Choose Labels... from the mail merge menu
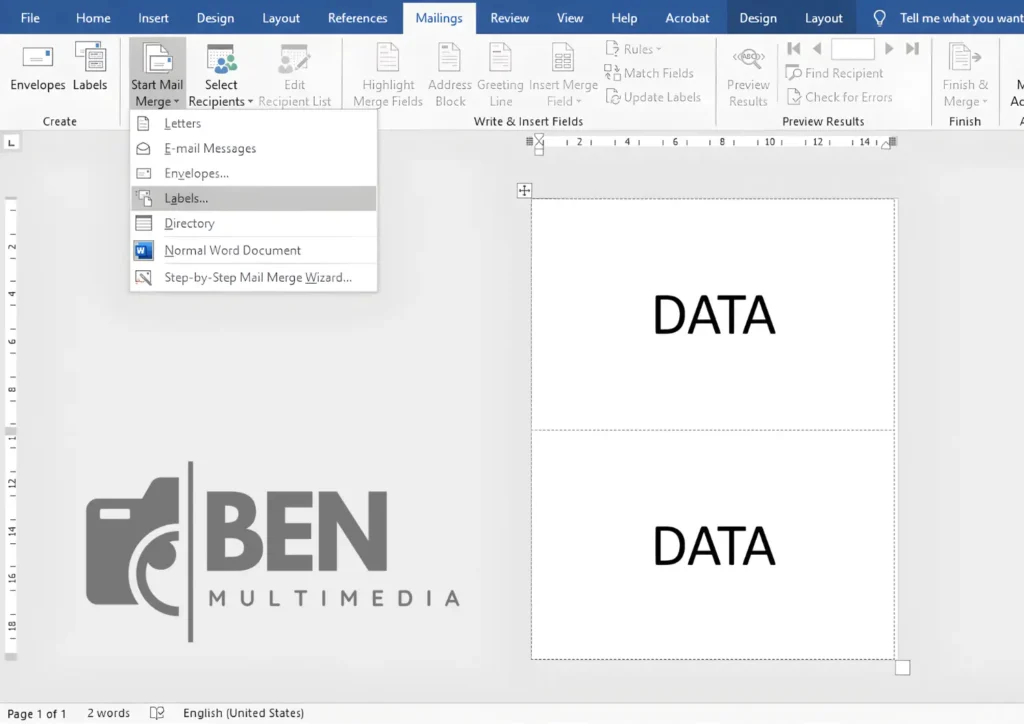This screenshot has height=724, width=1024. click(186, 198)
